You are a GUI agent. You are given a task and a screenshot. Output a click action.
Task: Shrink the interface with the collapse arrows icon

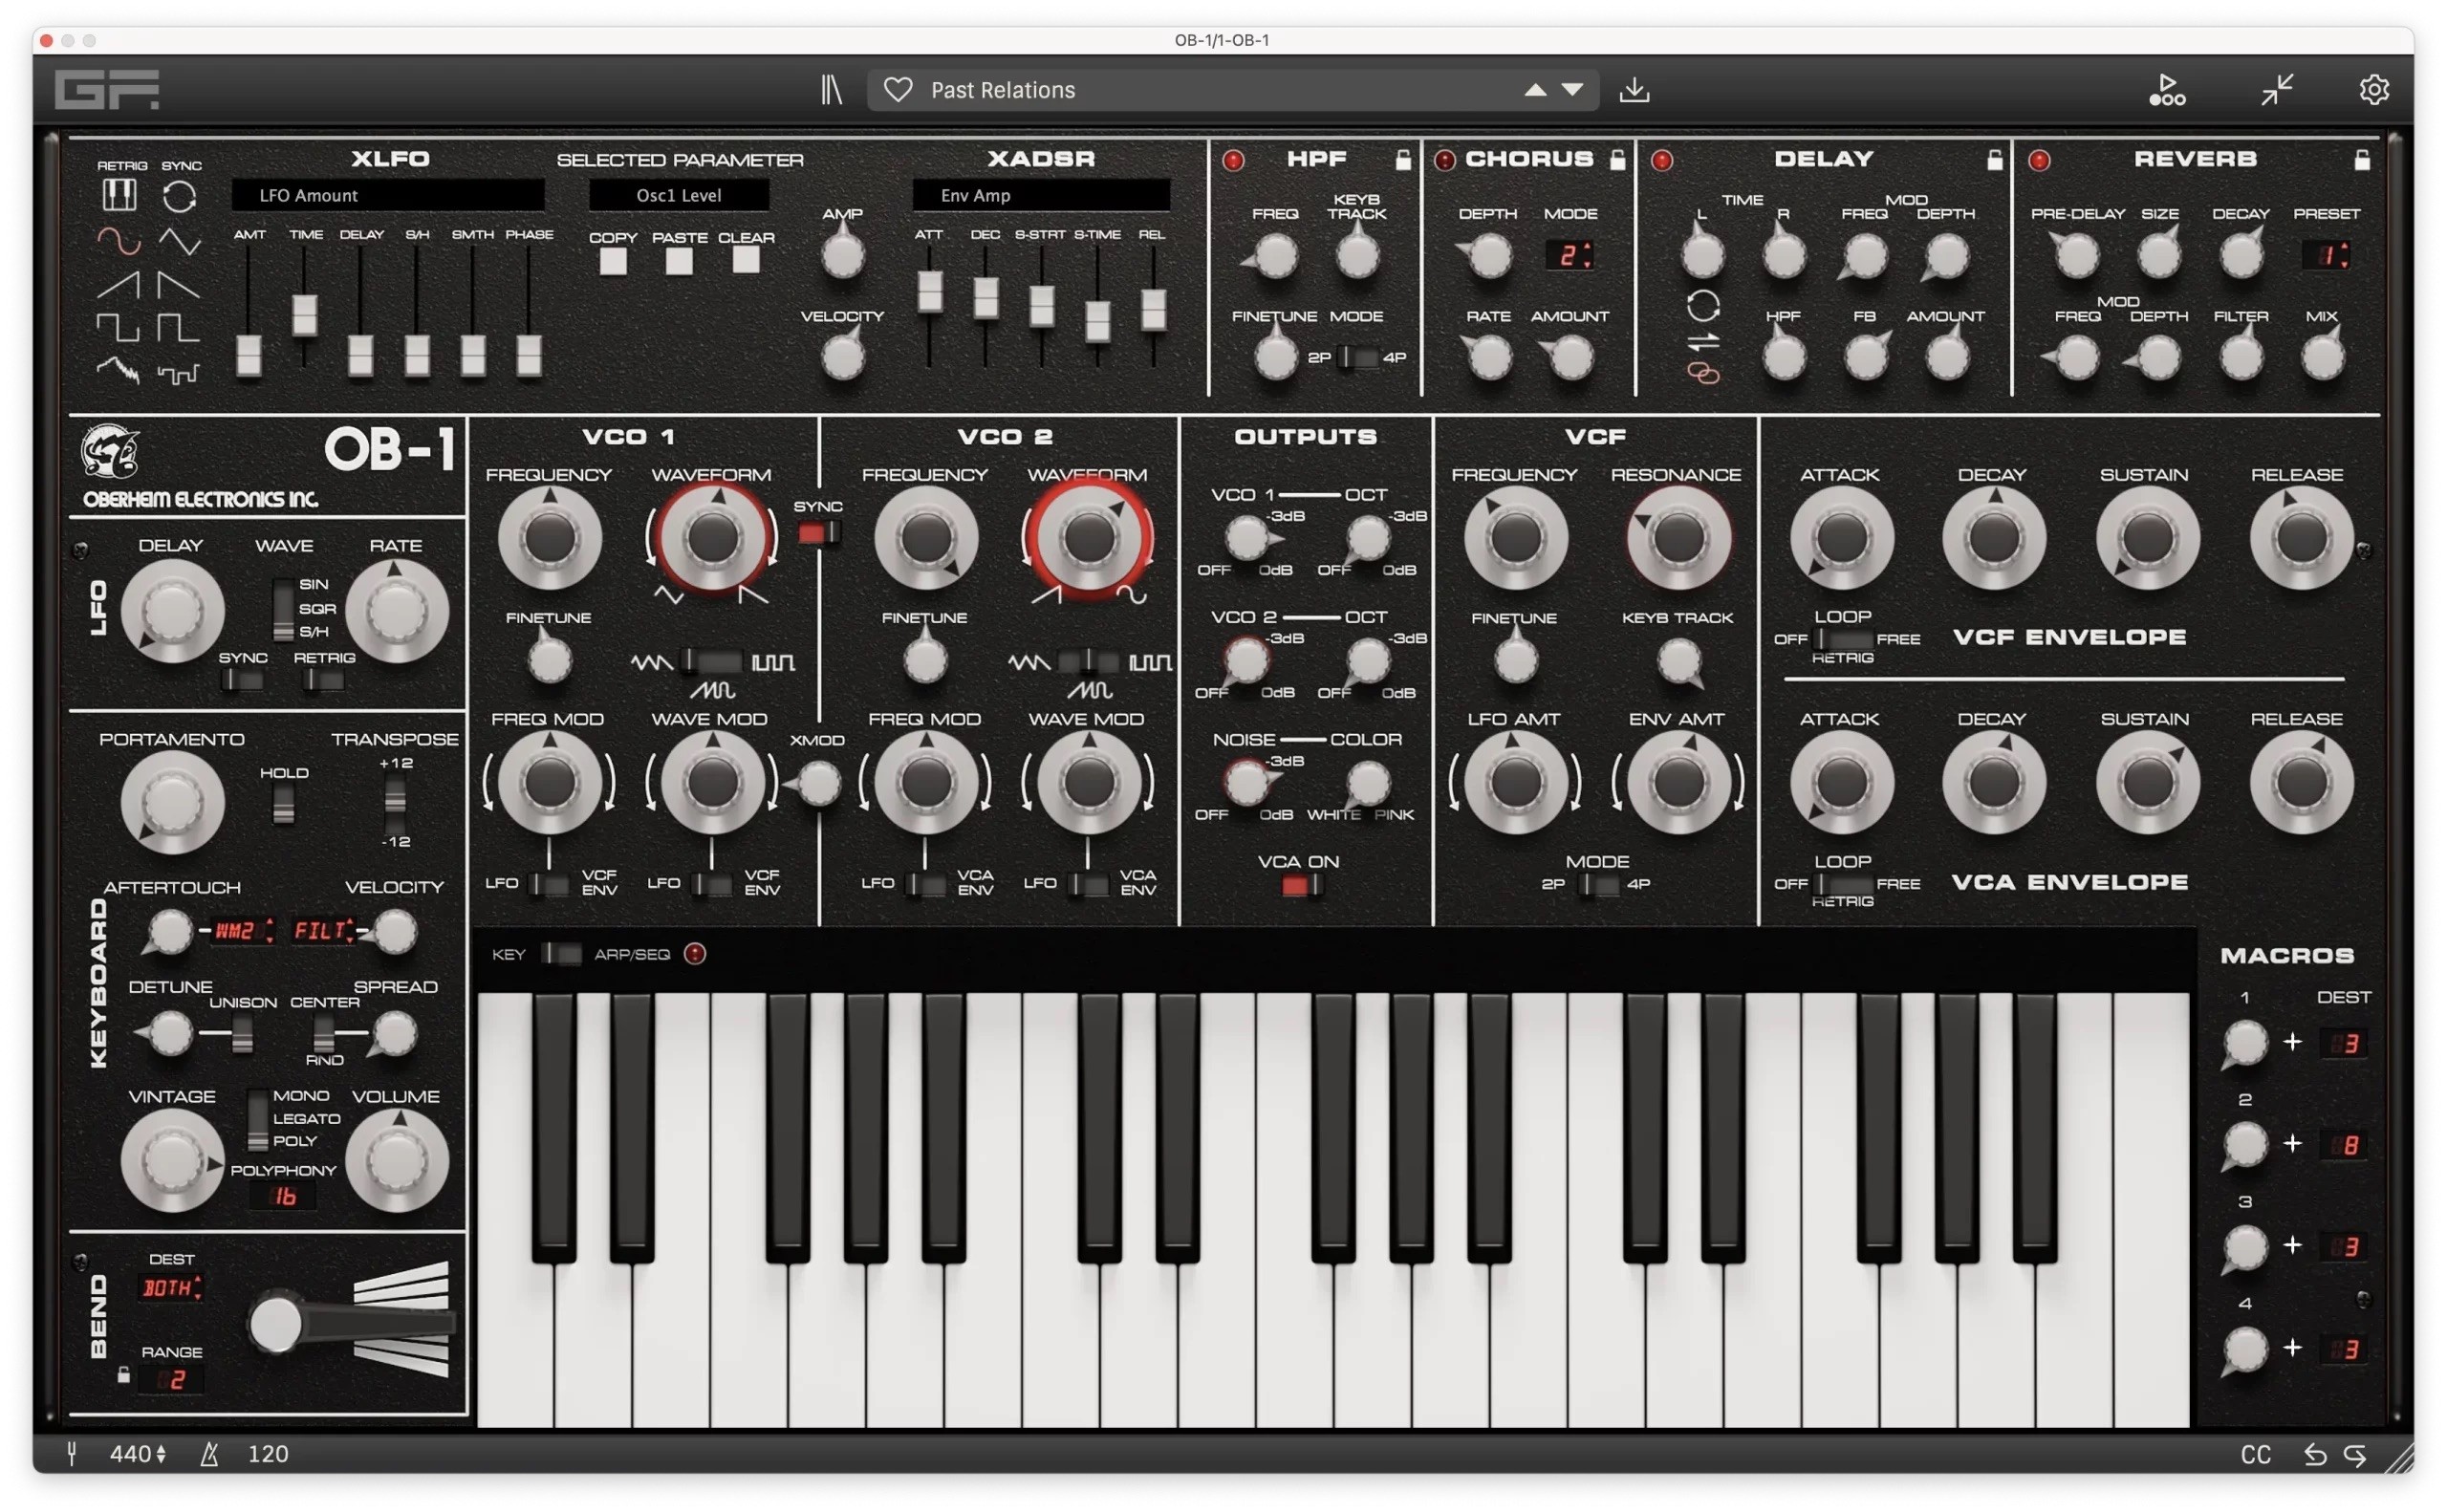point(2277,90)
